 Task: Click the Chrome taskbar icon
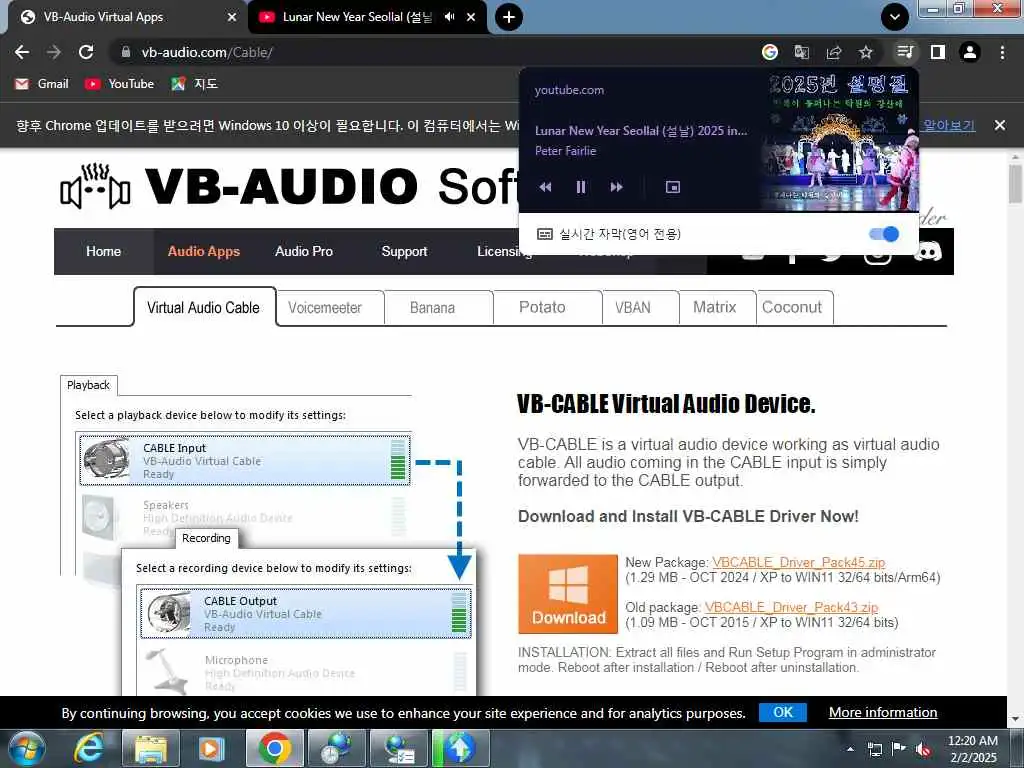(274, 748)
